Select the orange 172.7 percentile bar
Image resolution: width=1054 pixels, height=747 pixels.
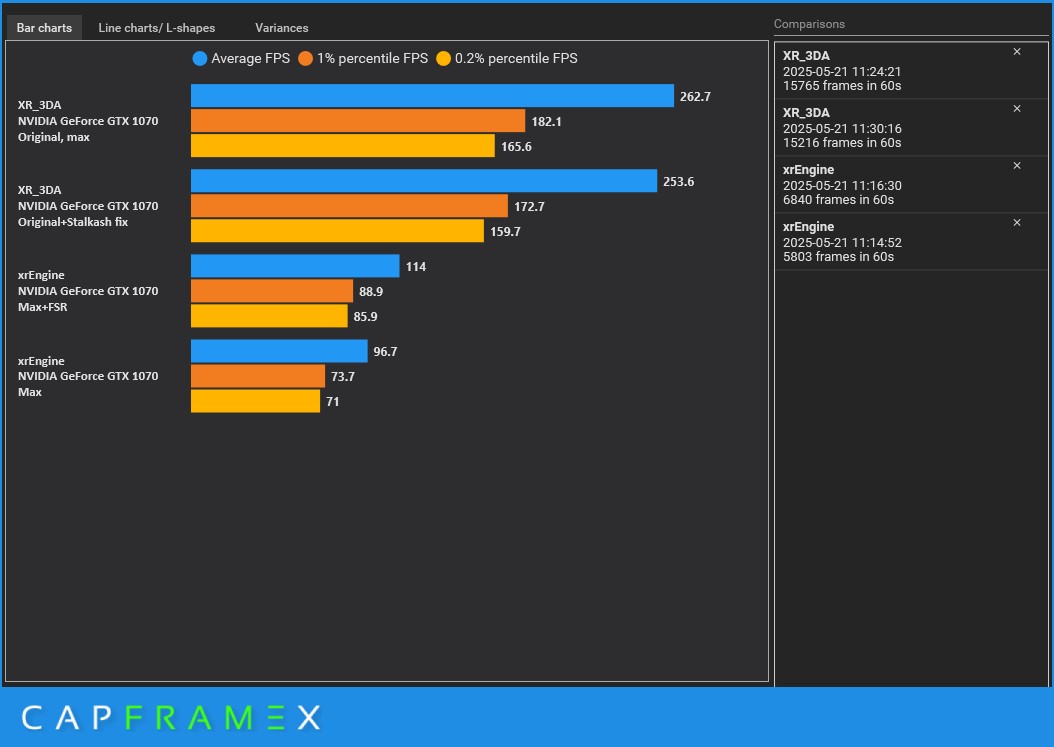tap(350, 206)
